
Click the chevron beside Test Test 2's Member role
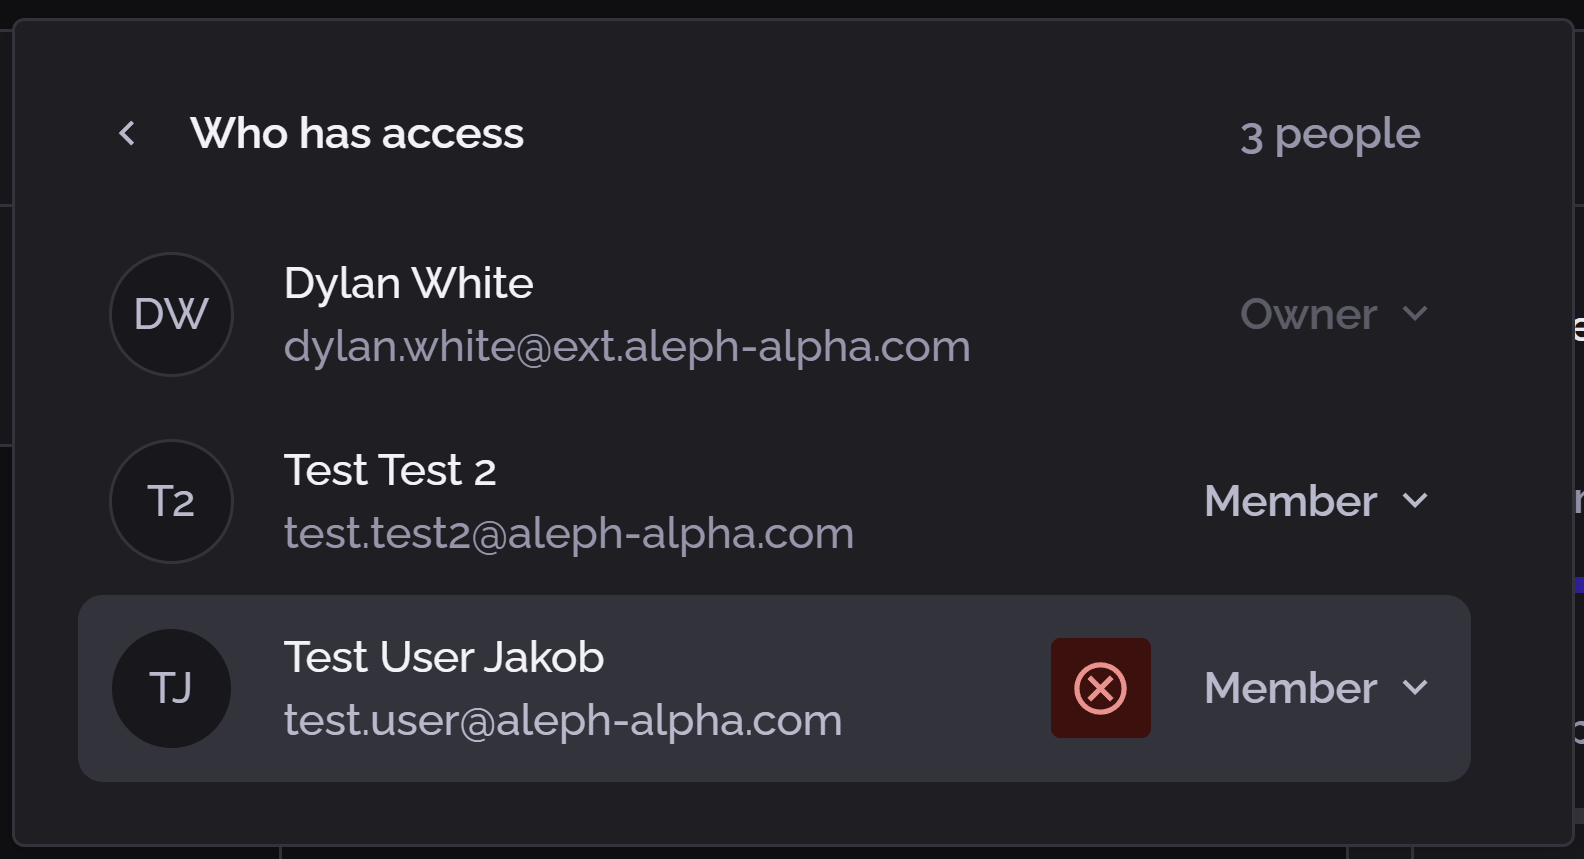coord(1415,500)
